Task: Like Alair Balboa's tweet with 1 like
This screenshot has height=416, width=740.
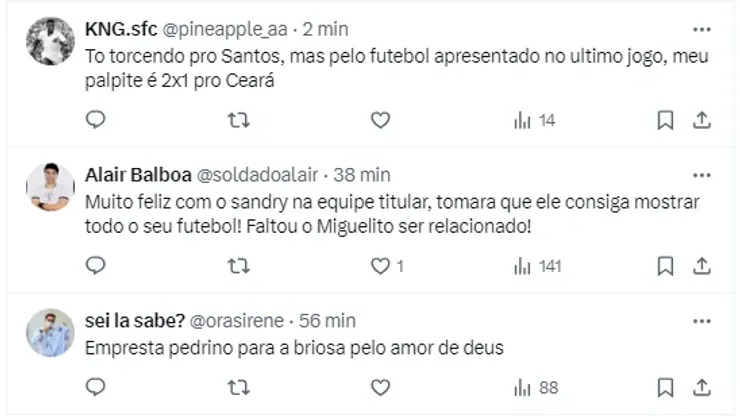Action: point(380,266)
